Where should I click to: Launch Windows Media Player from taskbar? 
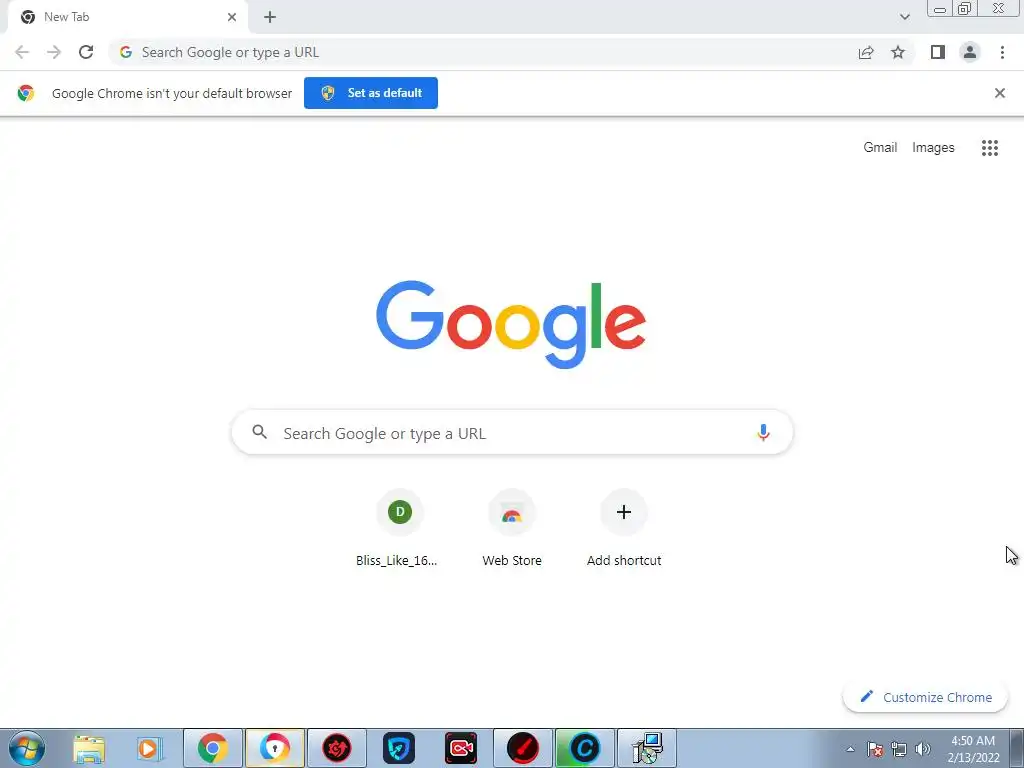[x=150, y=748]
